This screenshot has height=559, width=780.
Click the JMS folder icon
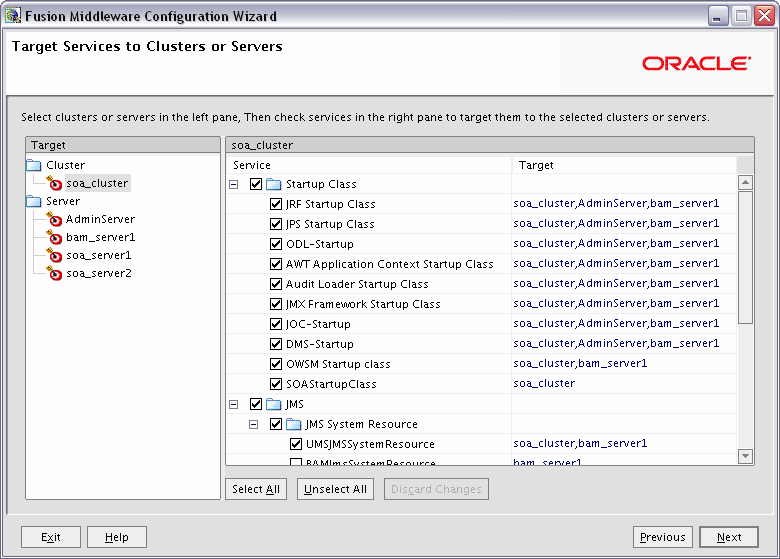coord(274,404)
